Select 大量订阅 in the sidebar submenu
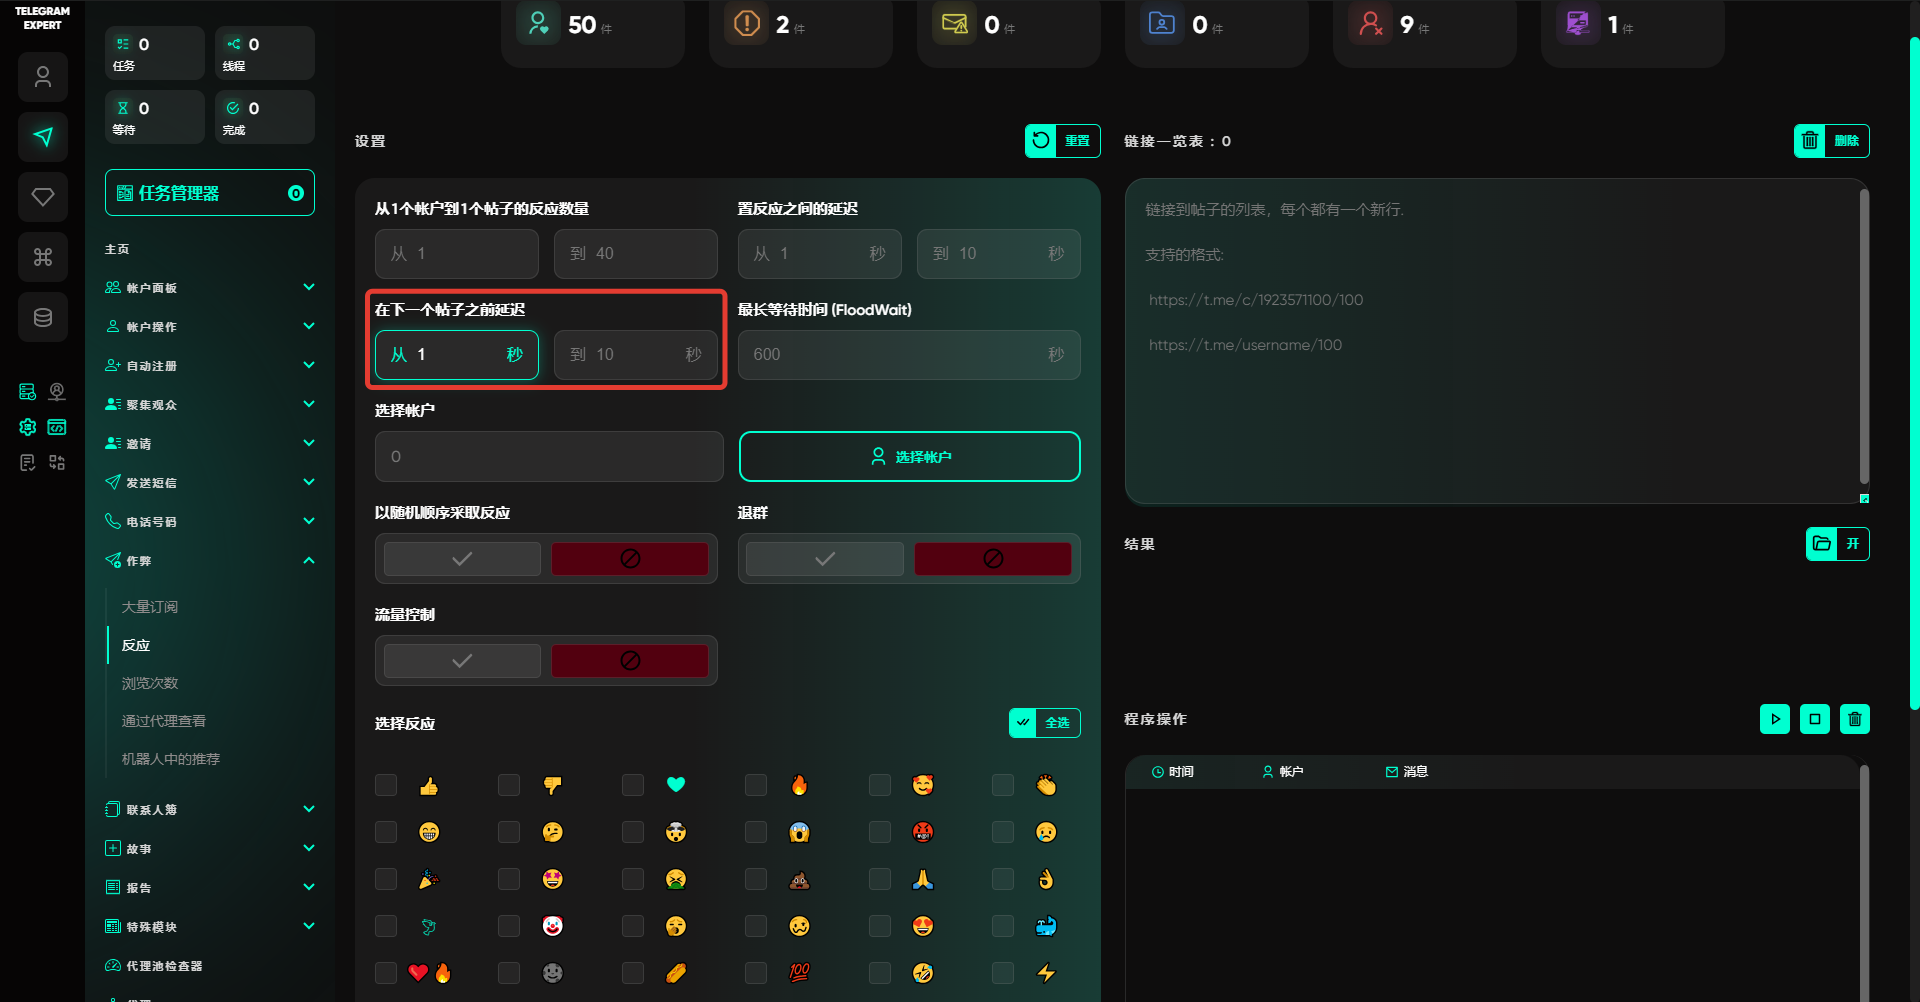The height and width of the screenshot is (1002, 1920). click(150, 607)
